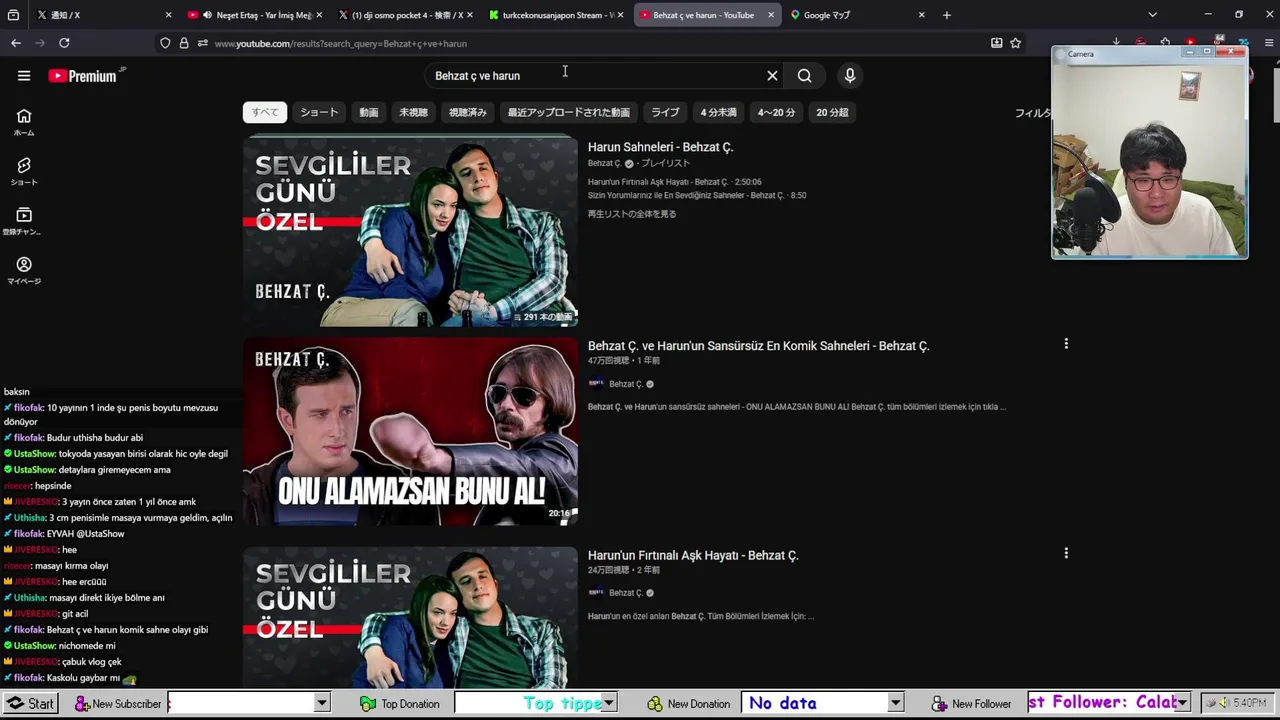Click the New Follower icon label
The height and width of the screenshot is (720, 1280).
(x=972, y=704)
